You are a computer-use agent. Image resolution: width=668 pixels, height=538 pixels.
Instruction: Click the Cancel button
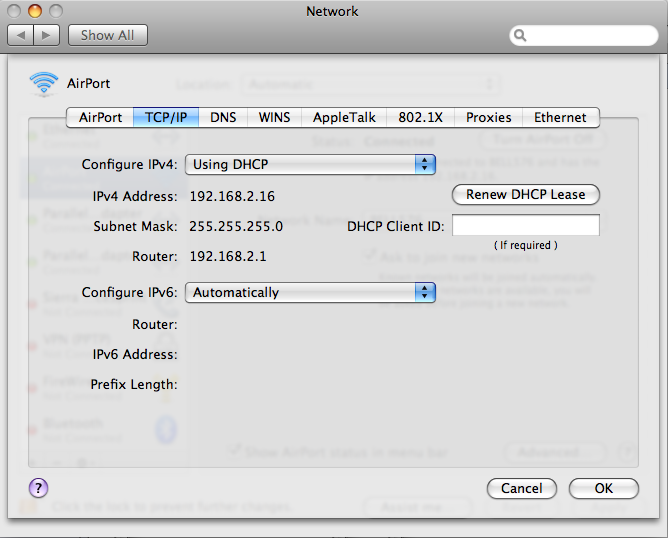521,488
